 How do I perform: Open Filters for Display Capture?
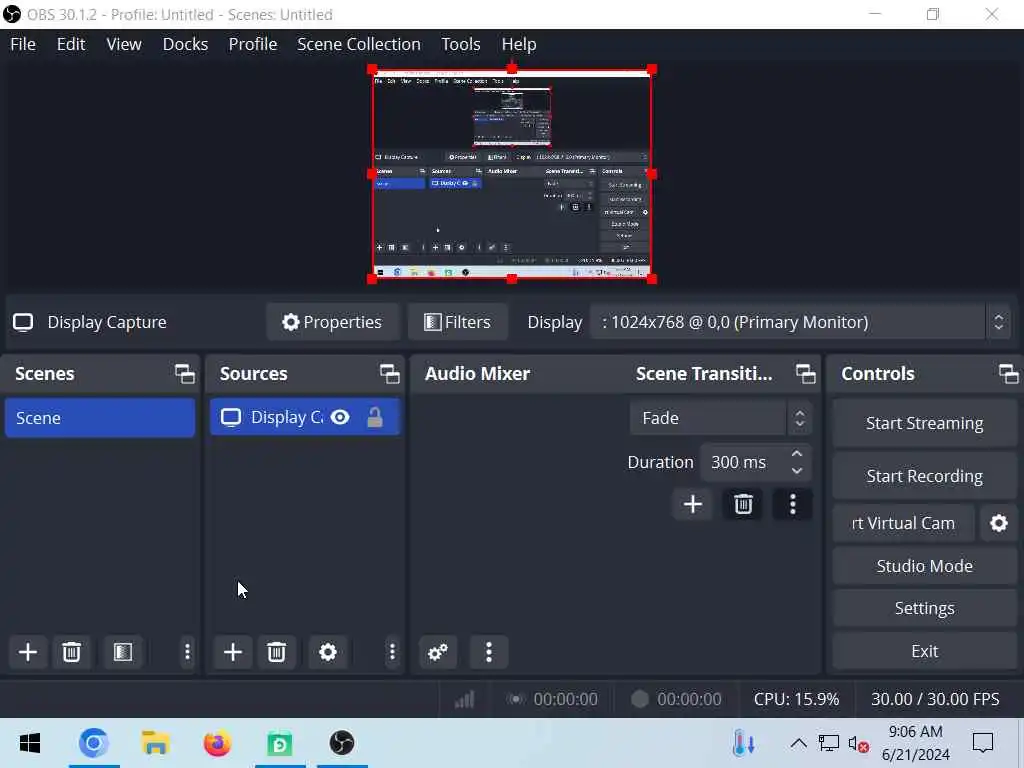(x=458, y=323)
